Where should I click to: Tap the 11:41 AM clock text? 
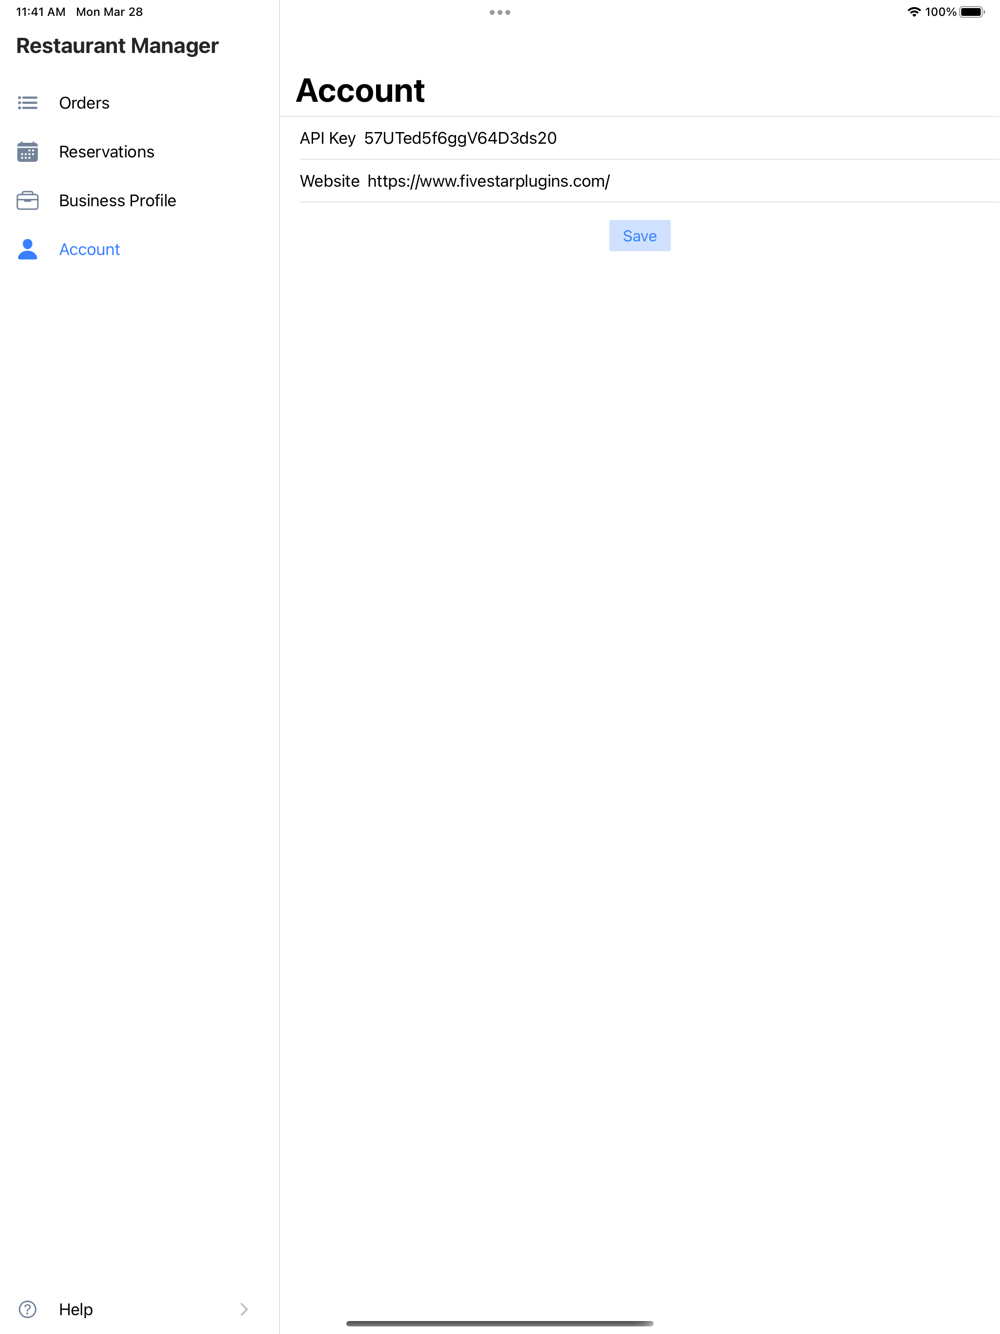41,12
